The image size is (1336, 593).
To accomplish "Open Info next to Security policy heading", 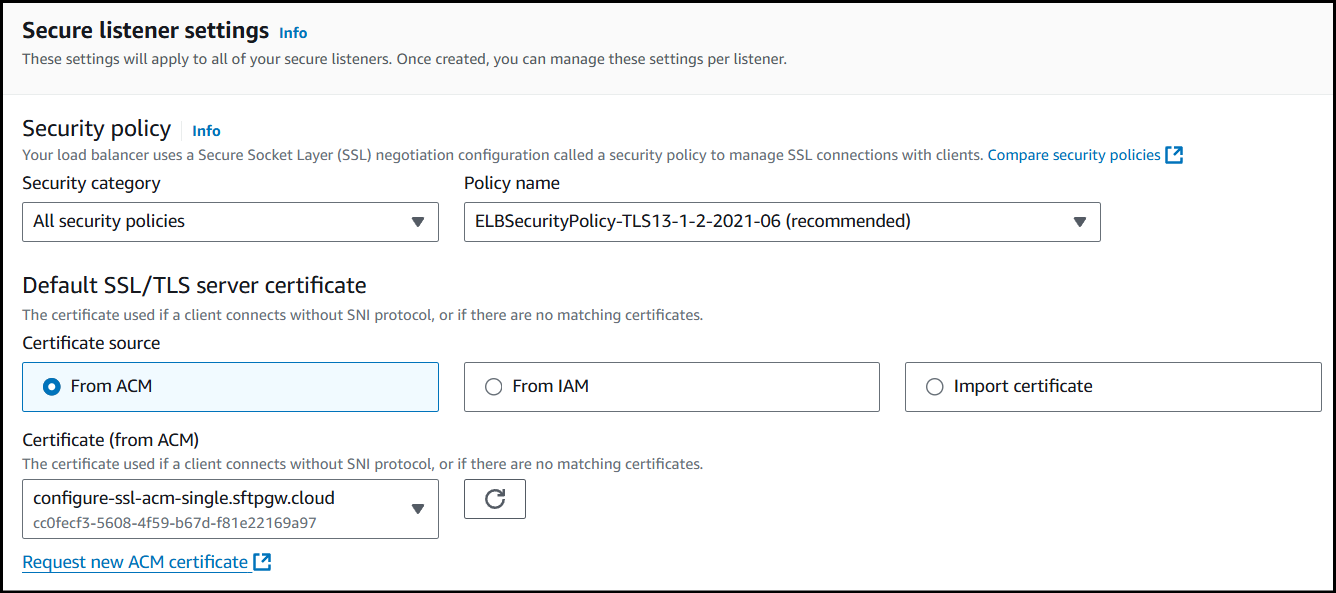I will point(206,131).
